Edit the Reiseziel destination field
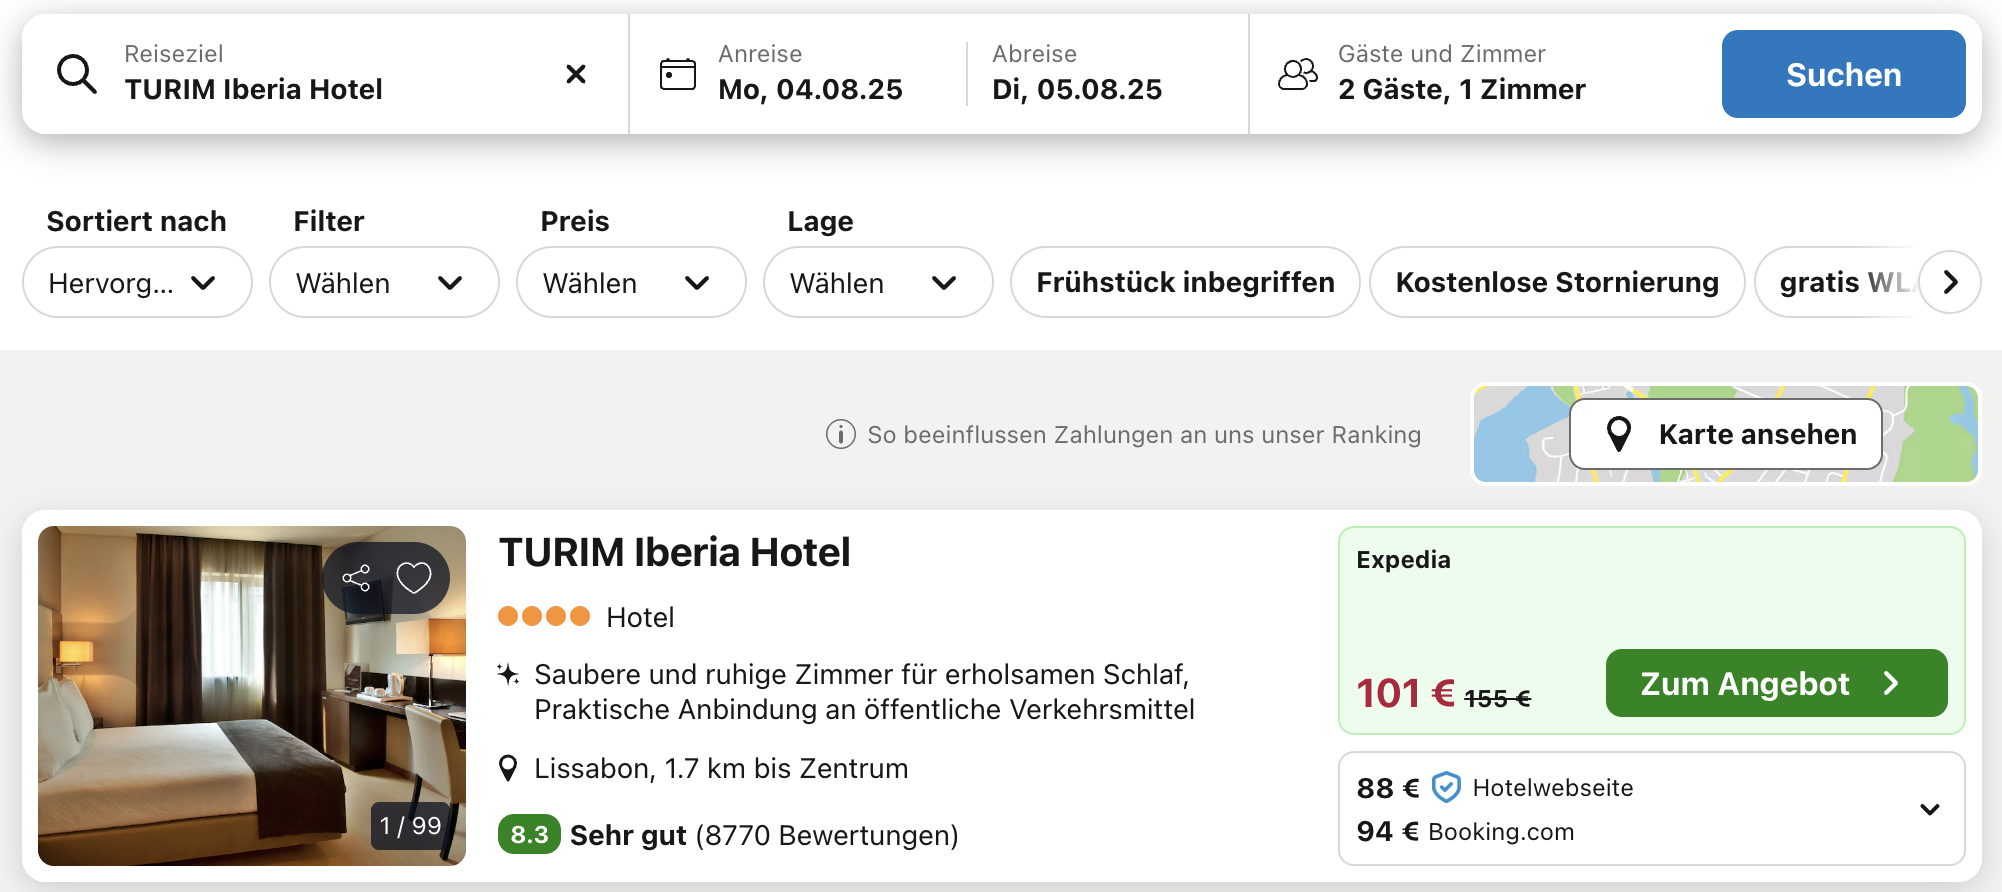2002x892 pixels. 326,74
